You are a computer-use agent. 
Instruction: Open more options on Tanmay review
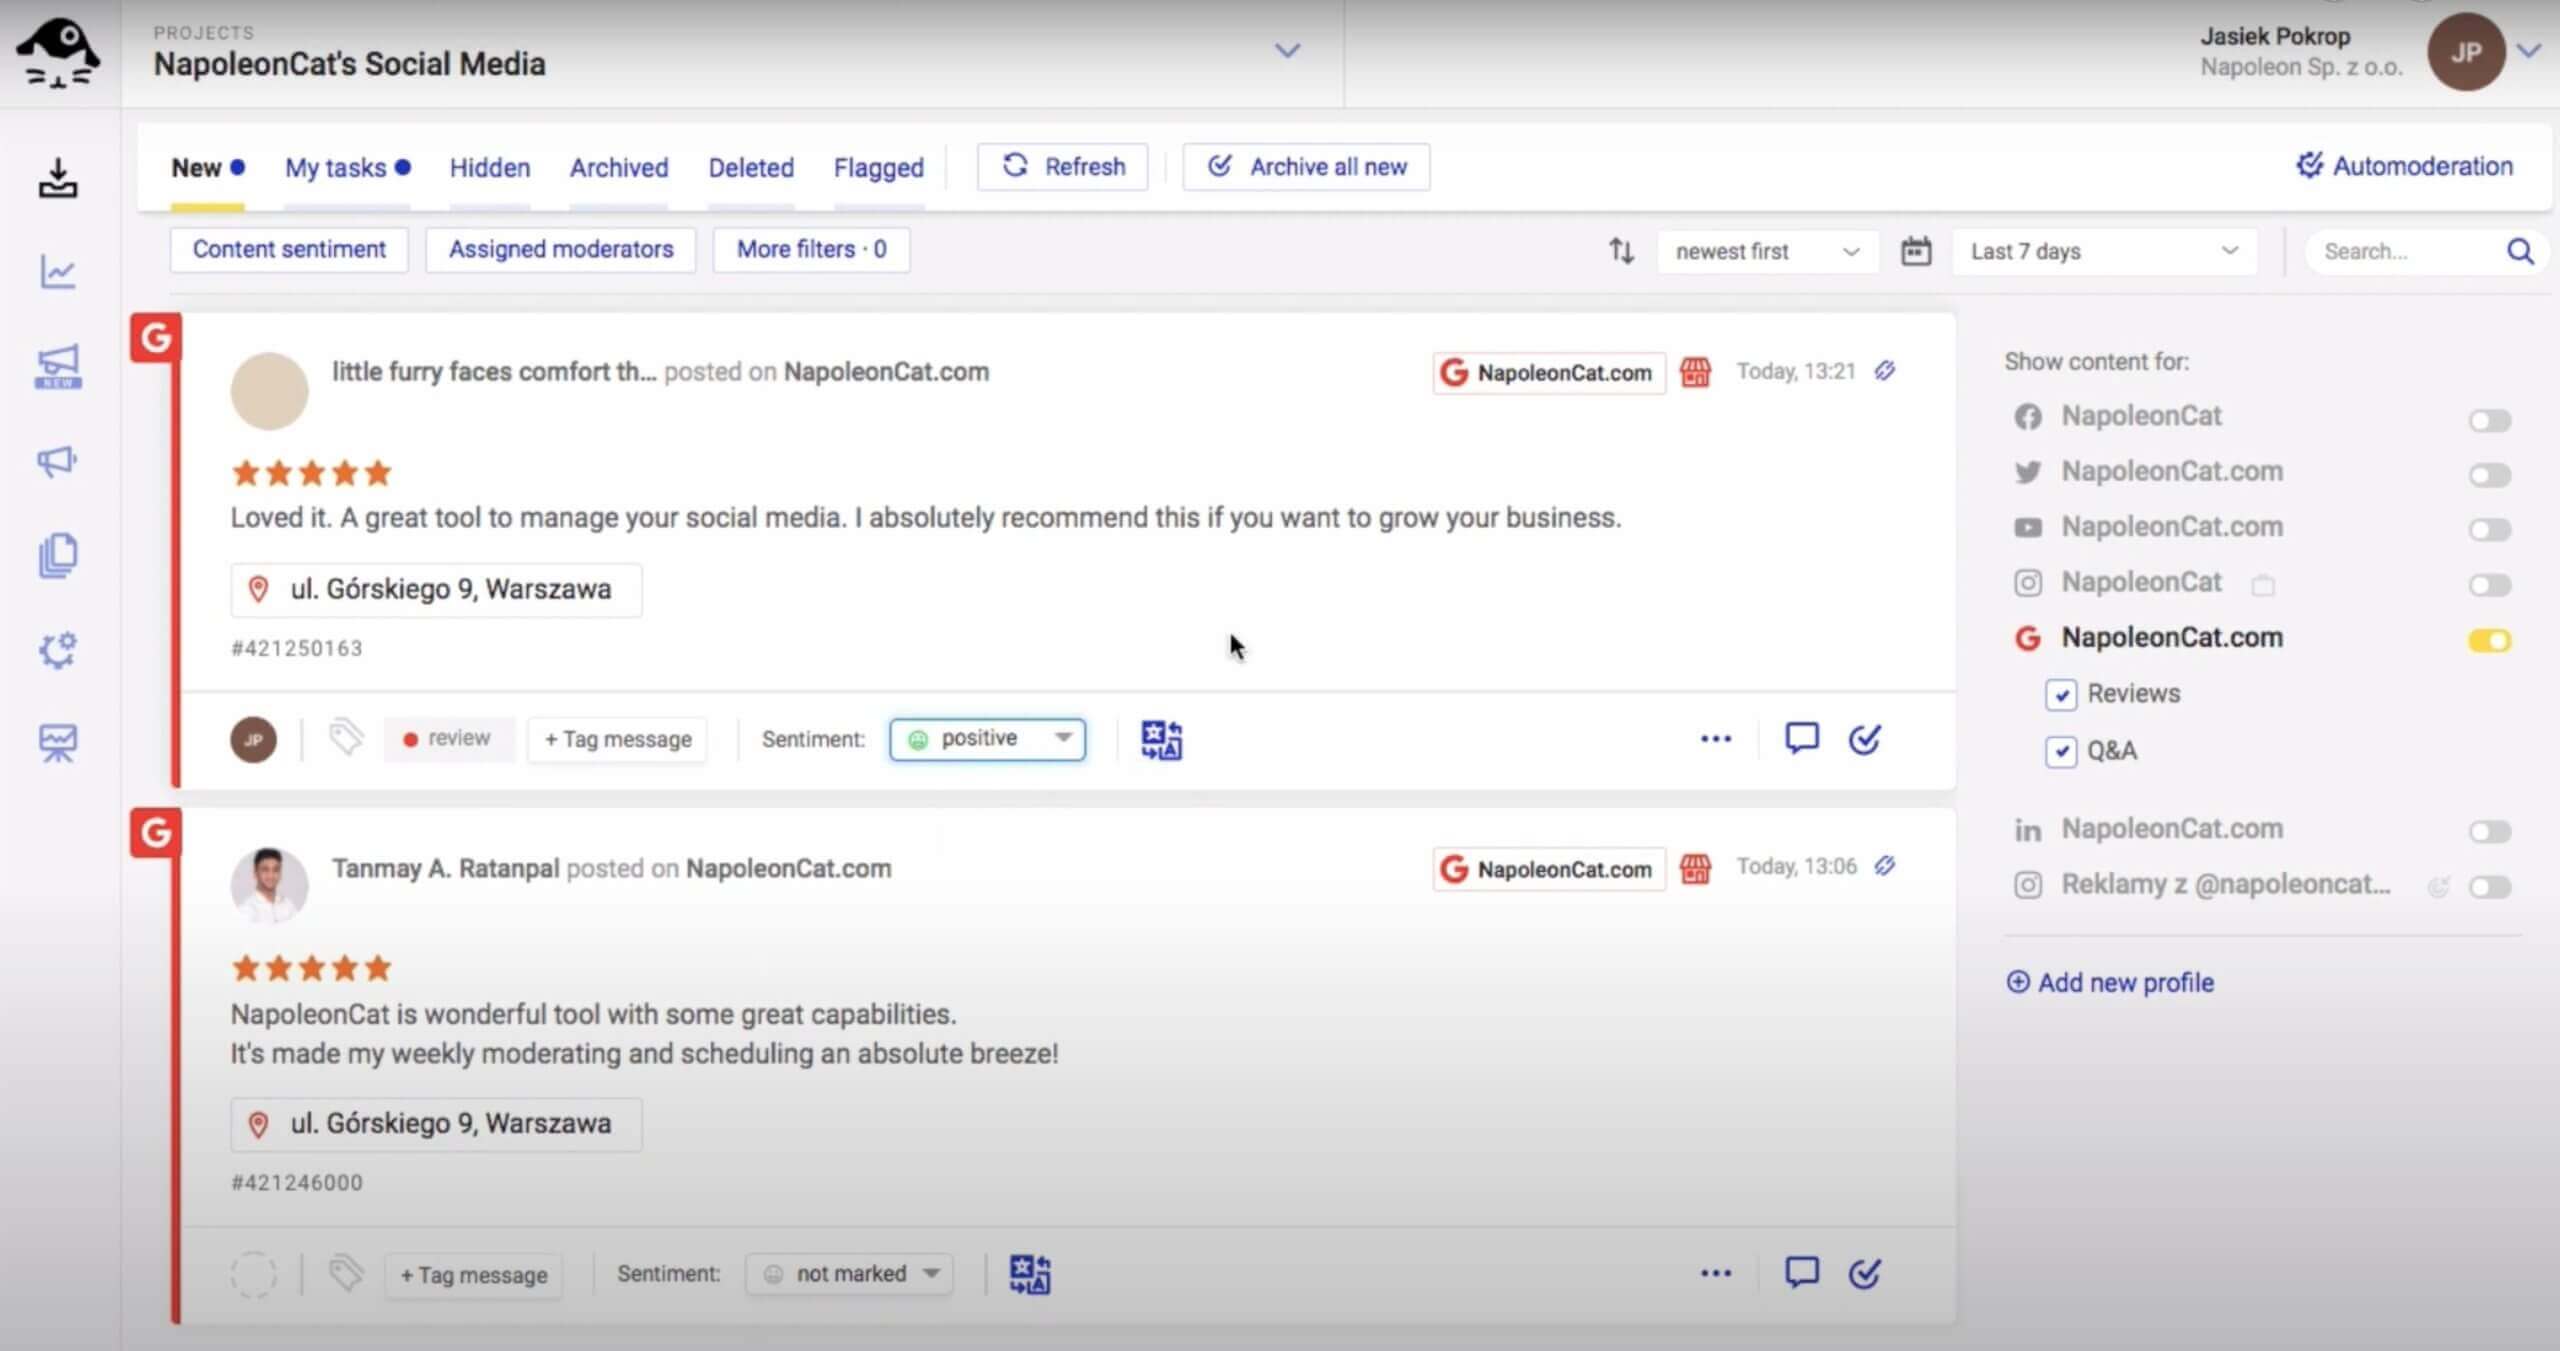1715,1273
